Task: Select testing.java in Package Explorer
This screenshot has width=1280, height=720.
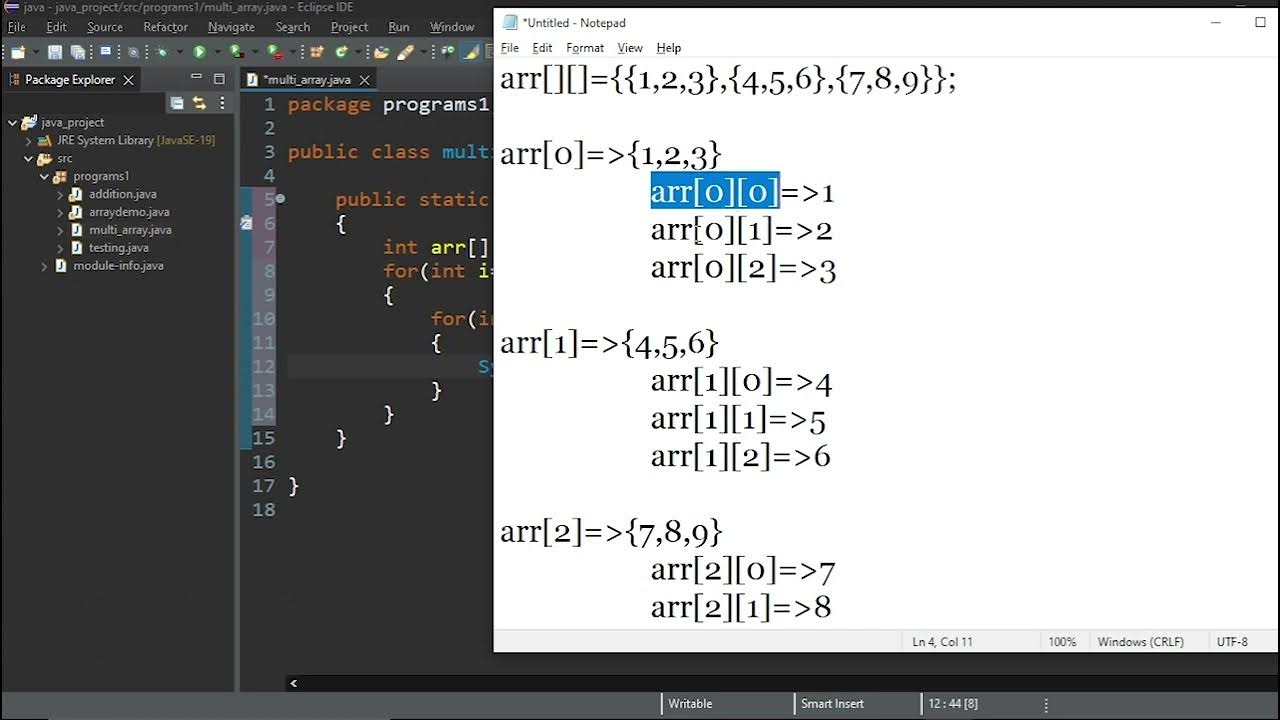Action: (x=119, y=248)
